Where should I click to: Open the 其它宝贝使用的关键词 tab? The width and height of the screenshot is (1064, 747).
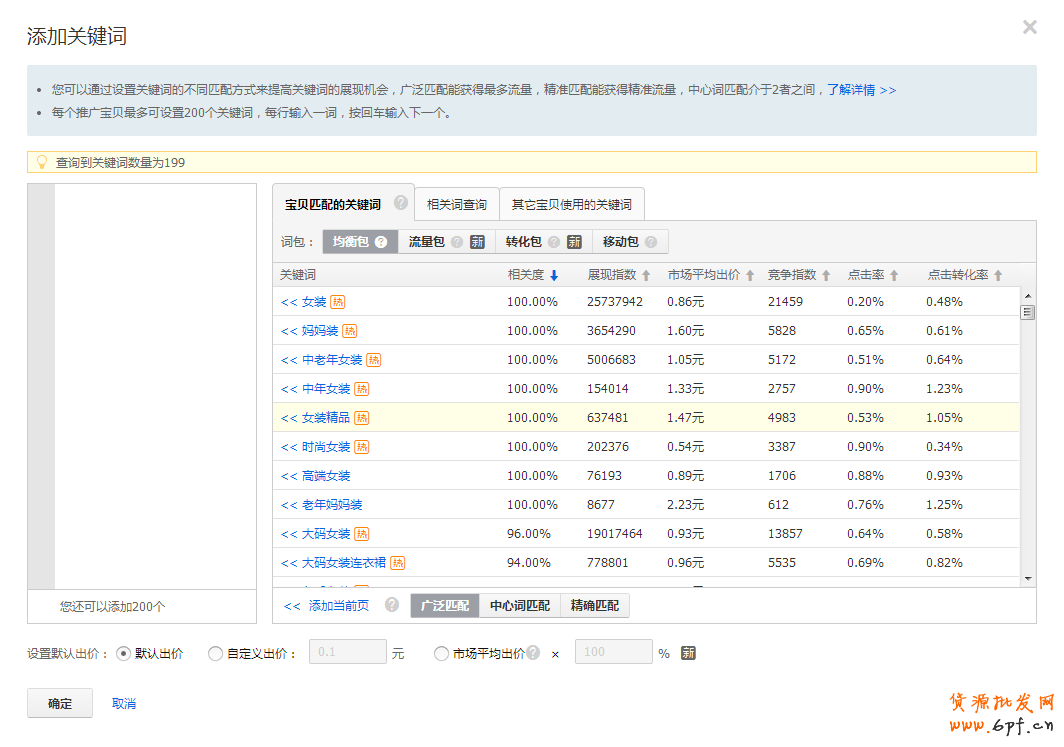point(571,205)
